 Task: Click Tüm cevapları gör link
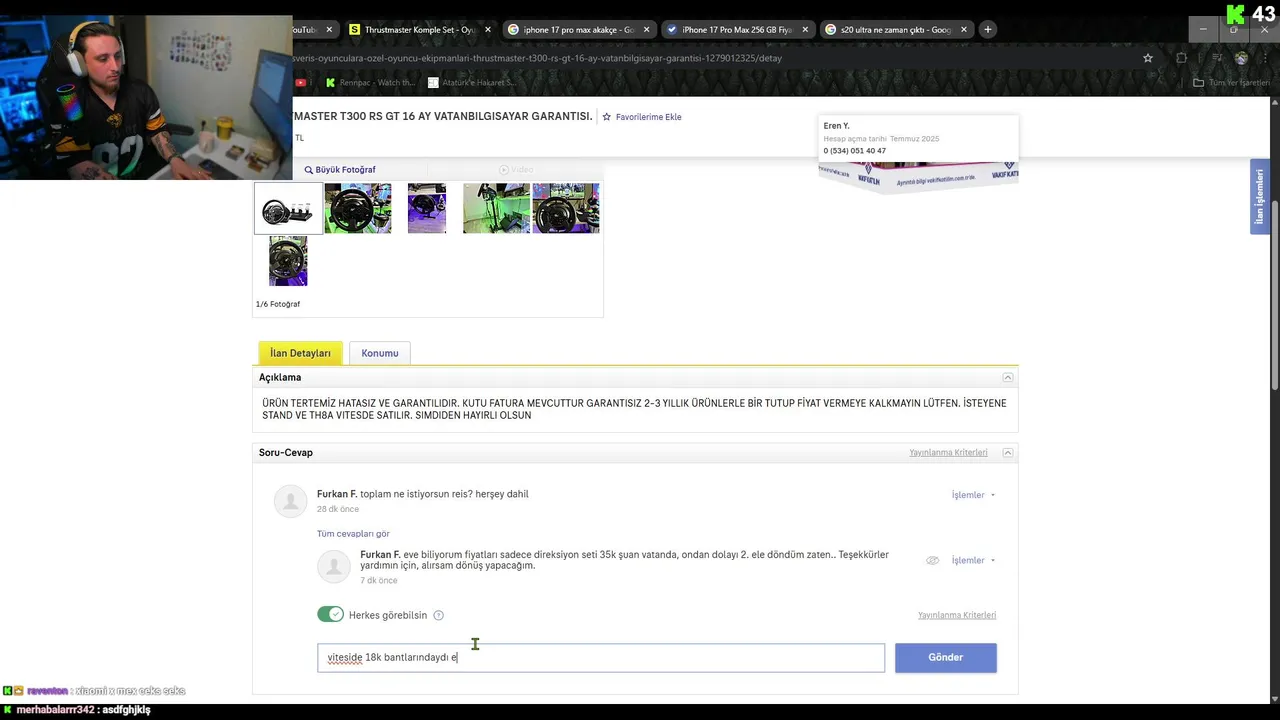click(353, 534)
